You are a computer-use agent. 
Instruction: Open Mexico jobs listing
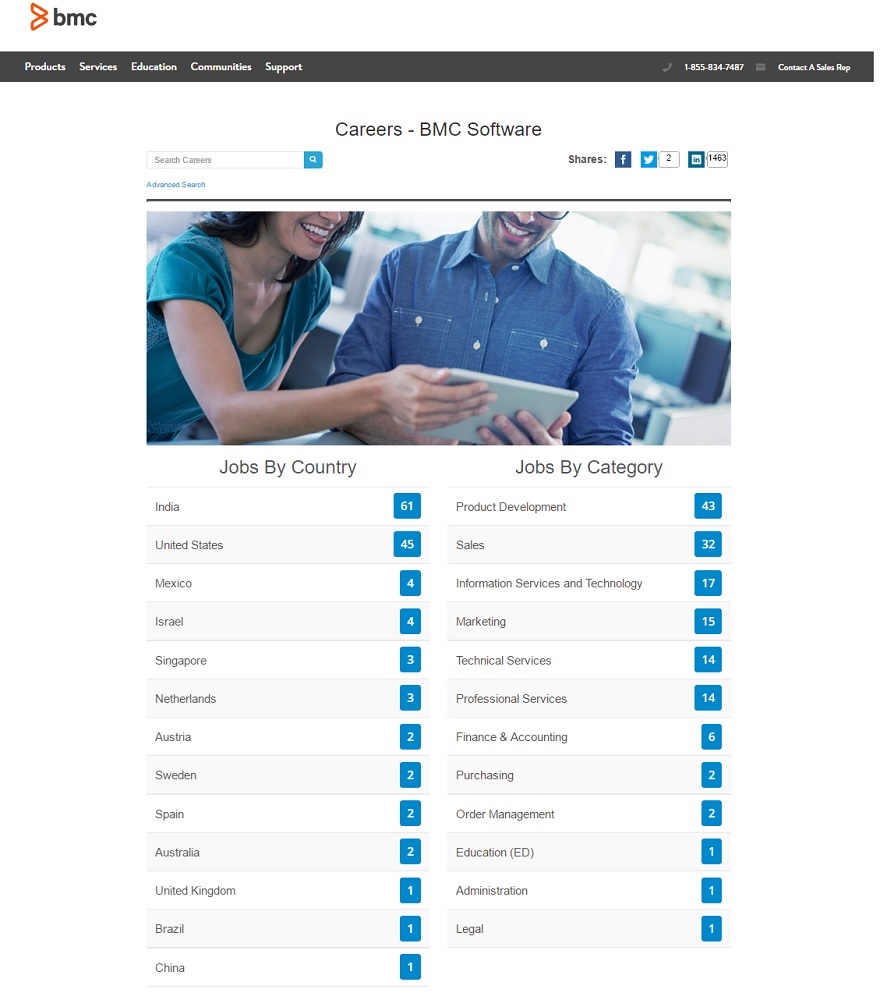[288, 583]
